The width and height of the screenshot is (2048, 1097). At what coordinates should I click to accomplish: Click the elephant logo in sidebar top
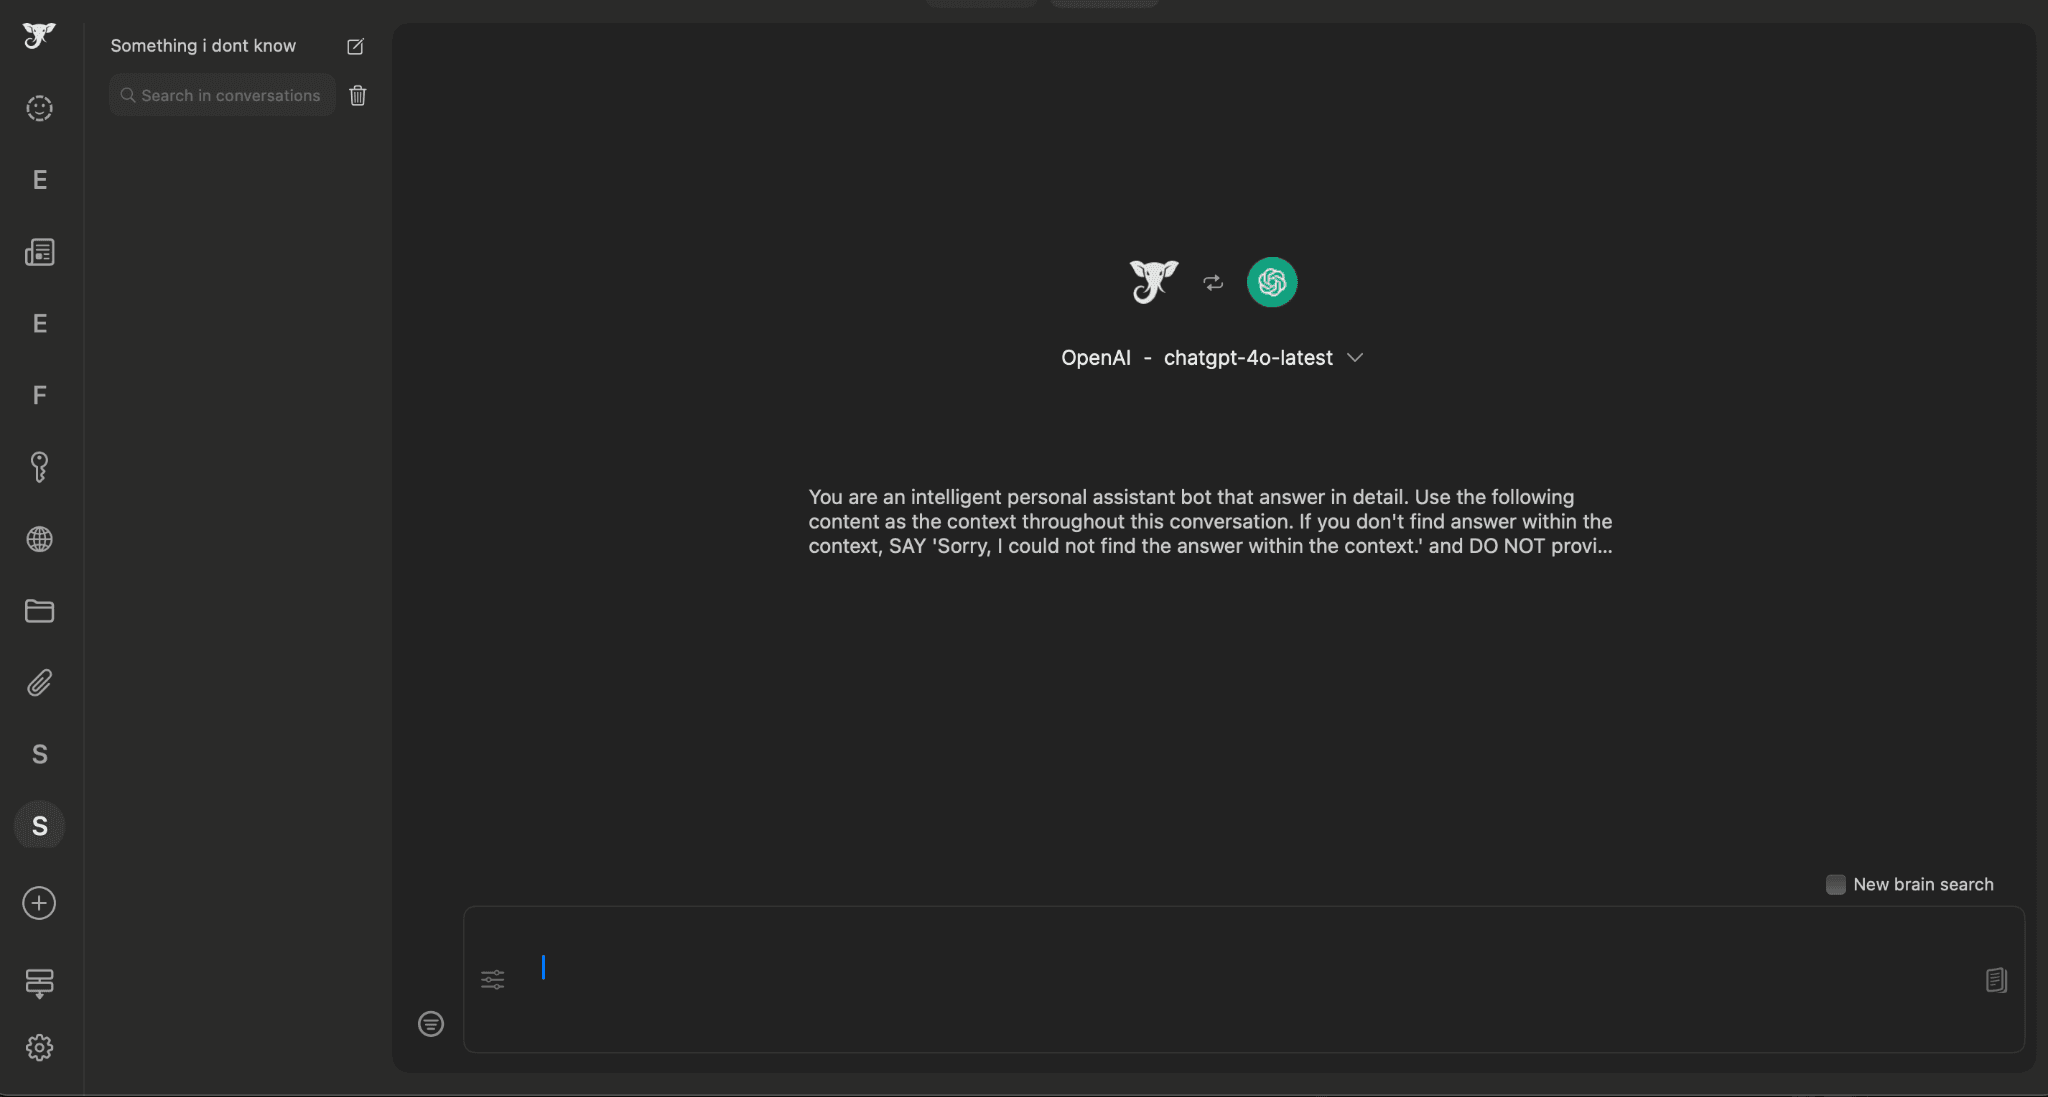tap(39, 36)
